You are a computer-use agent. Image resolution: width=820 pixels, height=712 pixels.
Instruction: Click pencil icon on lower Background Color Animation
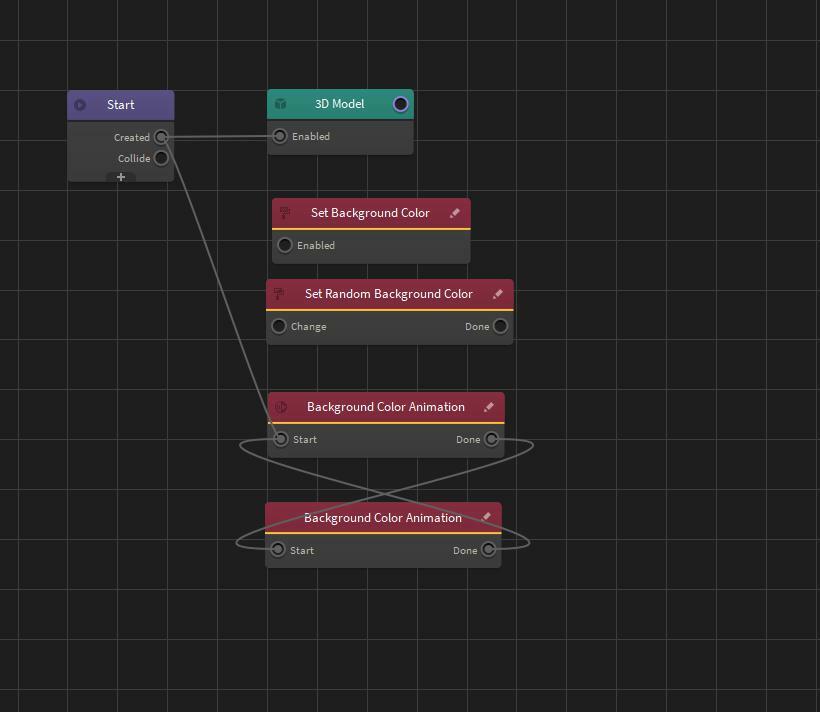tap(486, 518)
